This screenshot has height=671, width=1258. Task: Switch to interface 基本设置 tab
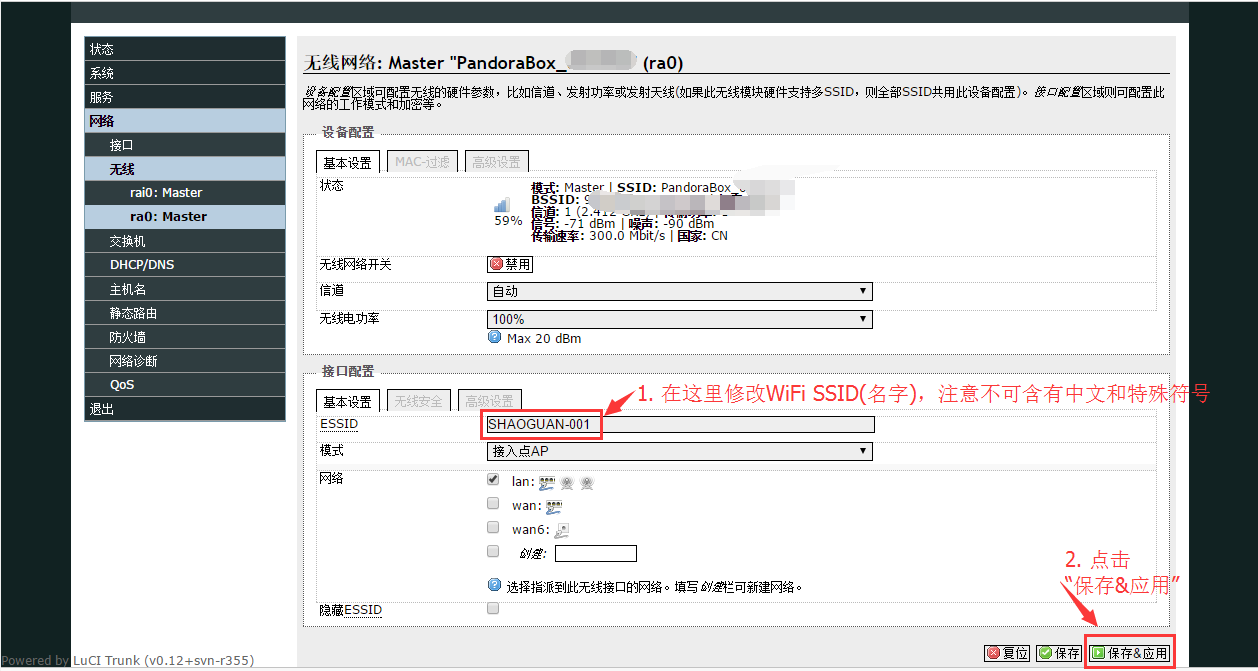pos(347,401)
